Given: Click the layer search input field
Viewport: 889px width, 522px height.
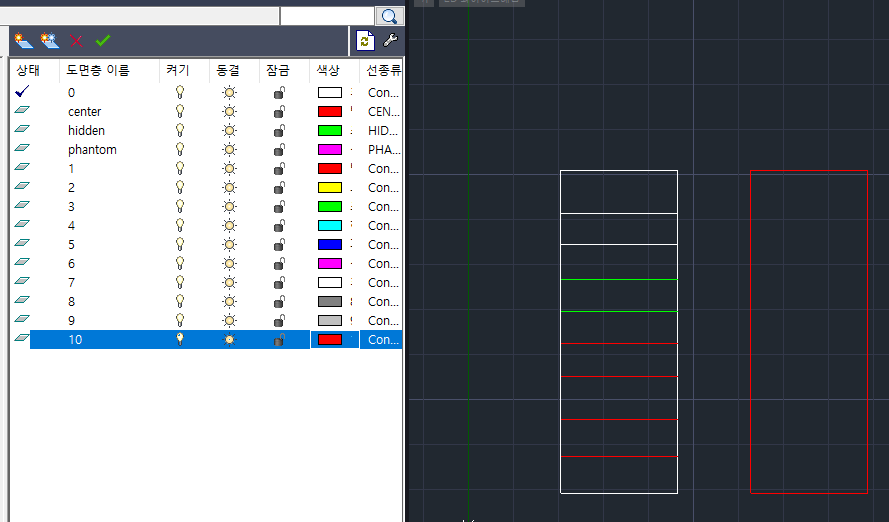Looking at the screenshot, I should [x=326, y=16].
